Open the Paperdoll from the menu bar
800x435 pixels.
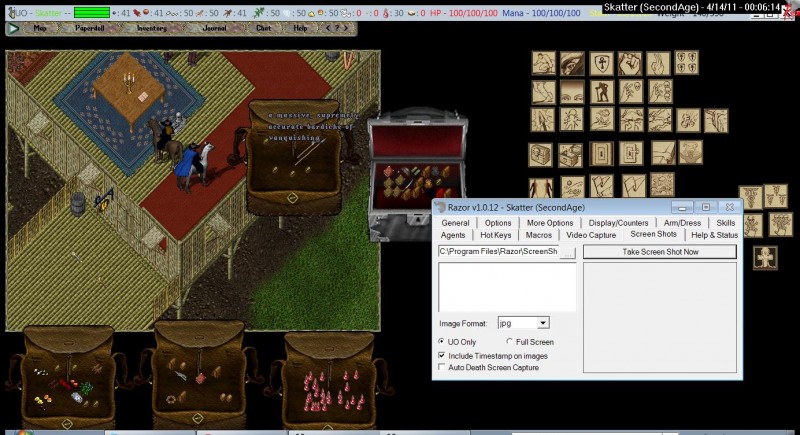click(x=91, y=28)
